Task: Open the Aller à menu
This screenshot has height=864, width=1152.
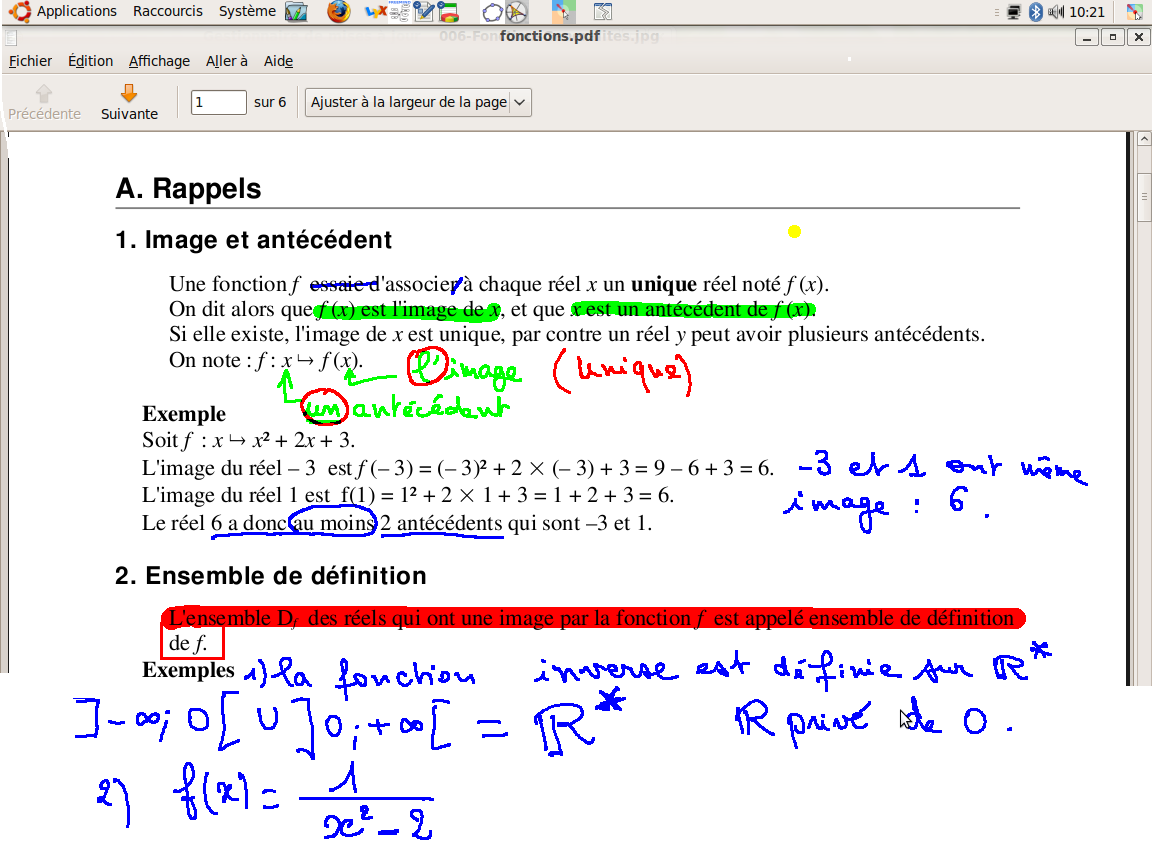Action: point(227,61)
